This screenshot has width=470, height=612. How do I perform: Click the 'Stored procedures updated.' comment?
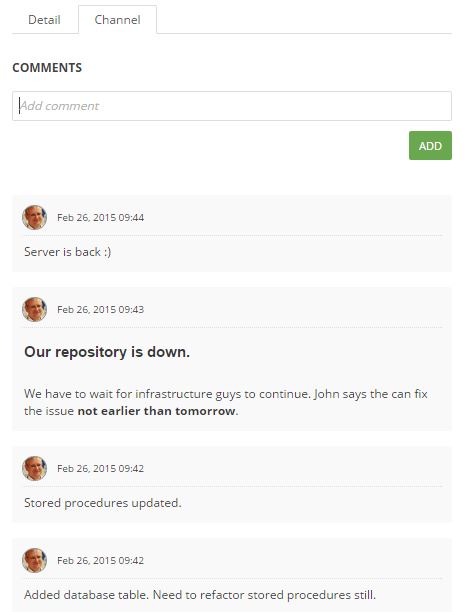click(x=103, y=503)
